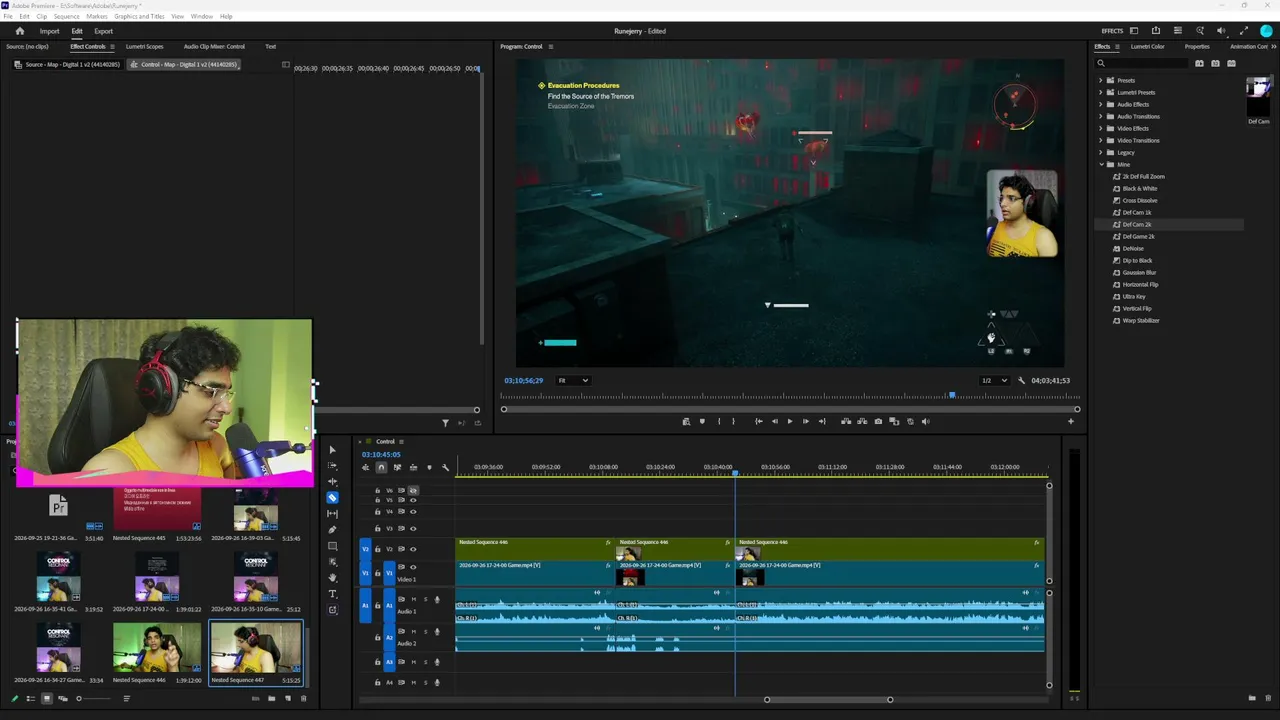Open Program monitor wrench settings
The image size is (1280, 720).
point(1021,380)
